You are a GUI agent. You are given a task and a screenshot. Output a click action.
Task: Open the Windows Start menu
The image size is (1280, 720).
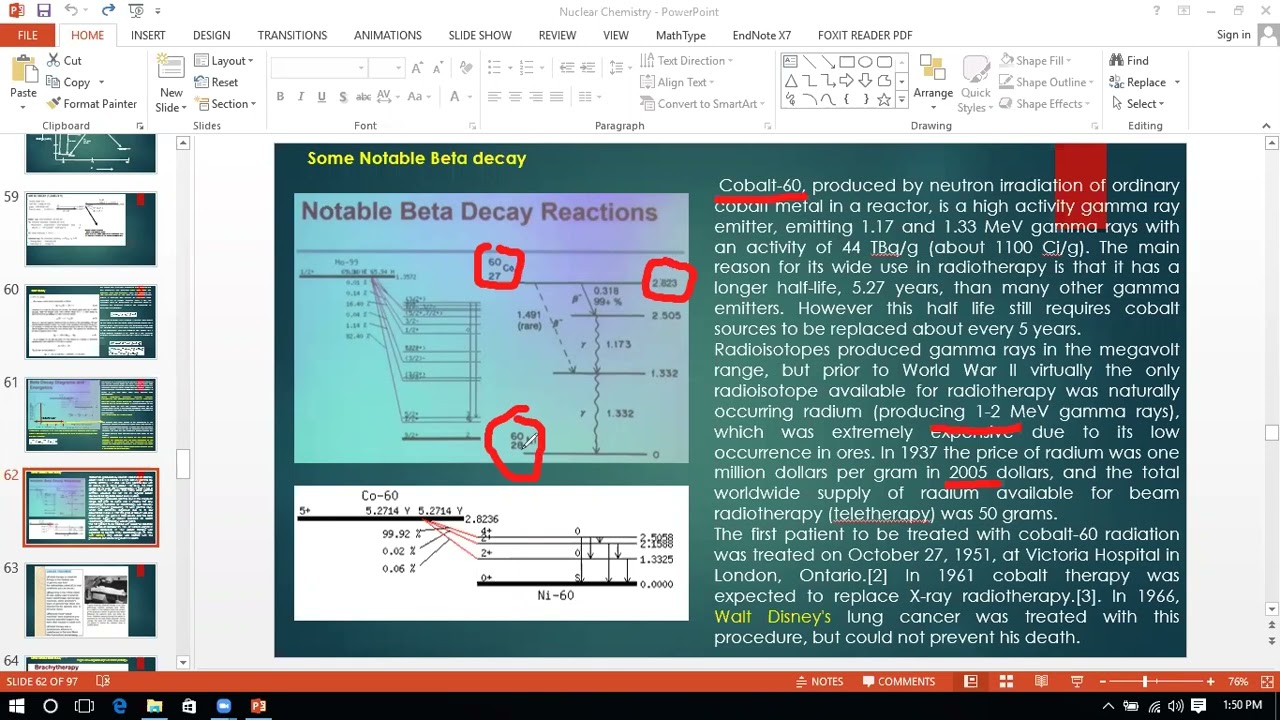point(16,706)
